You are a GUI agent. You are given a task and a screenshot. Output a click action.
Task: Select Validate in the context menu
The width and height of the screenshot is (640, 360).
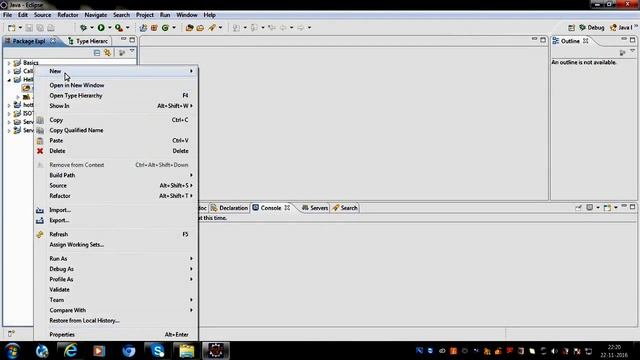coord(116,289)
